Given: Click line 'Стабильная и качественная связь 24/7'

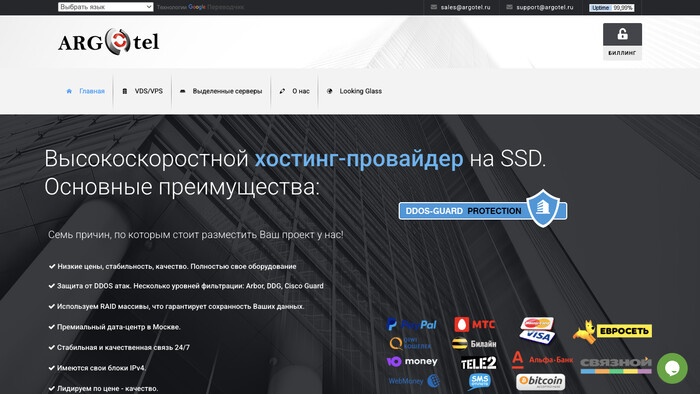Looking at the screenshot, I should tap(123, 348).
